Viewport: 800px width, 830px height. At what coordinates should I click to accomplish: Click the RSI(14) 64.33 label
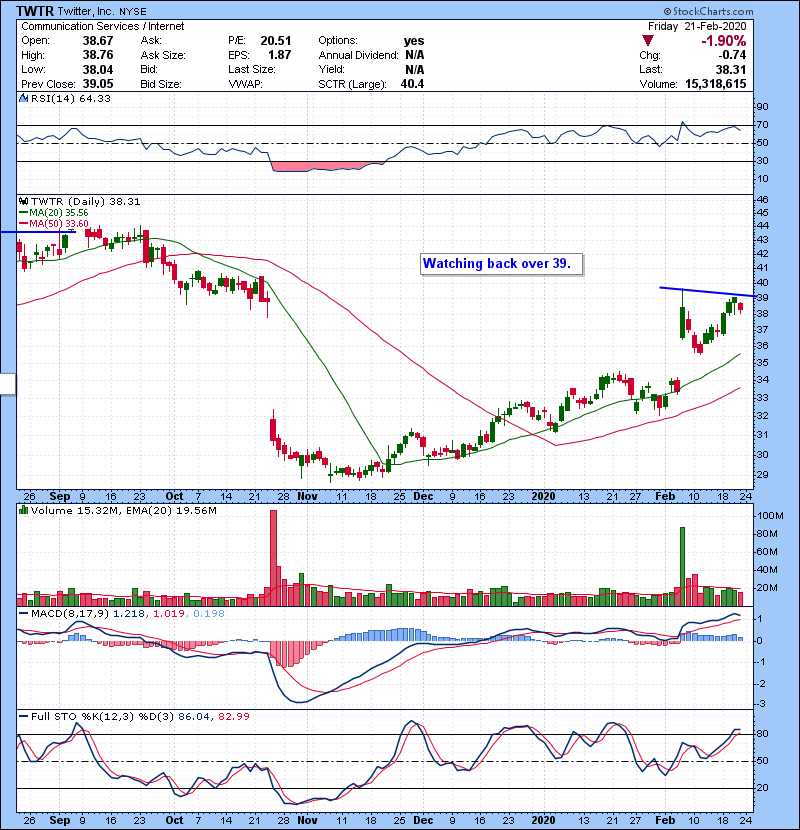click(70, 98)
